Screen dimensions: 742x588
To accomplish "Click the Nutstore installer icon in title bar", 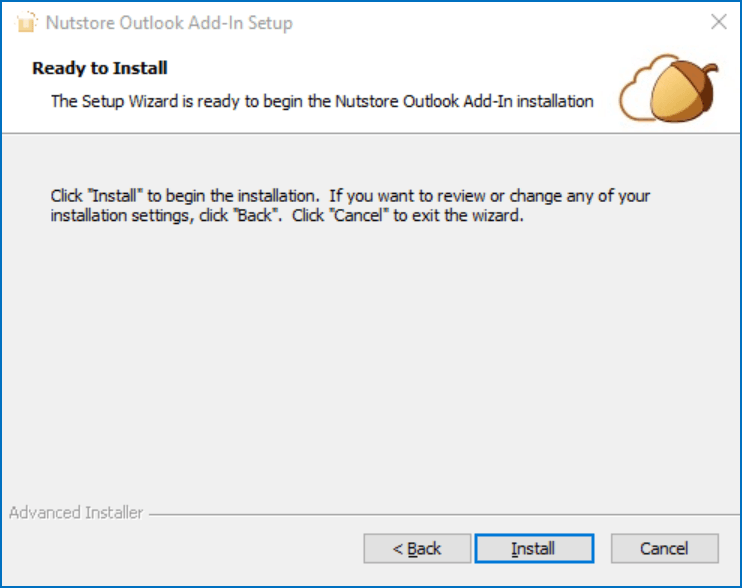I will coord(27,22).
